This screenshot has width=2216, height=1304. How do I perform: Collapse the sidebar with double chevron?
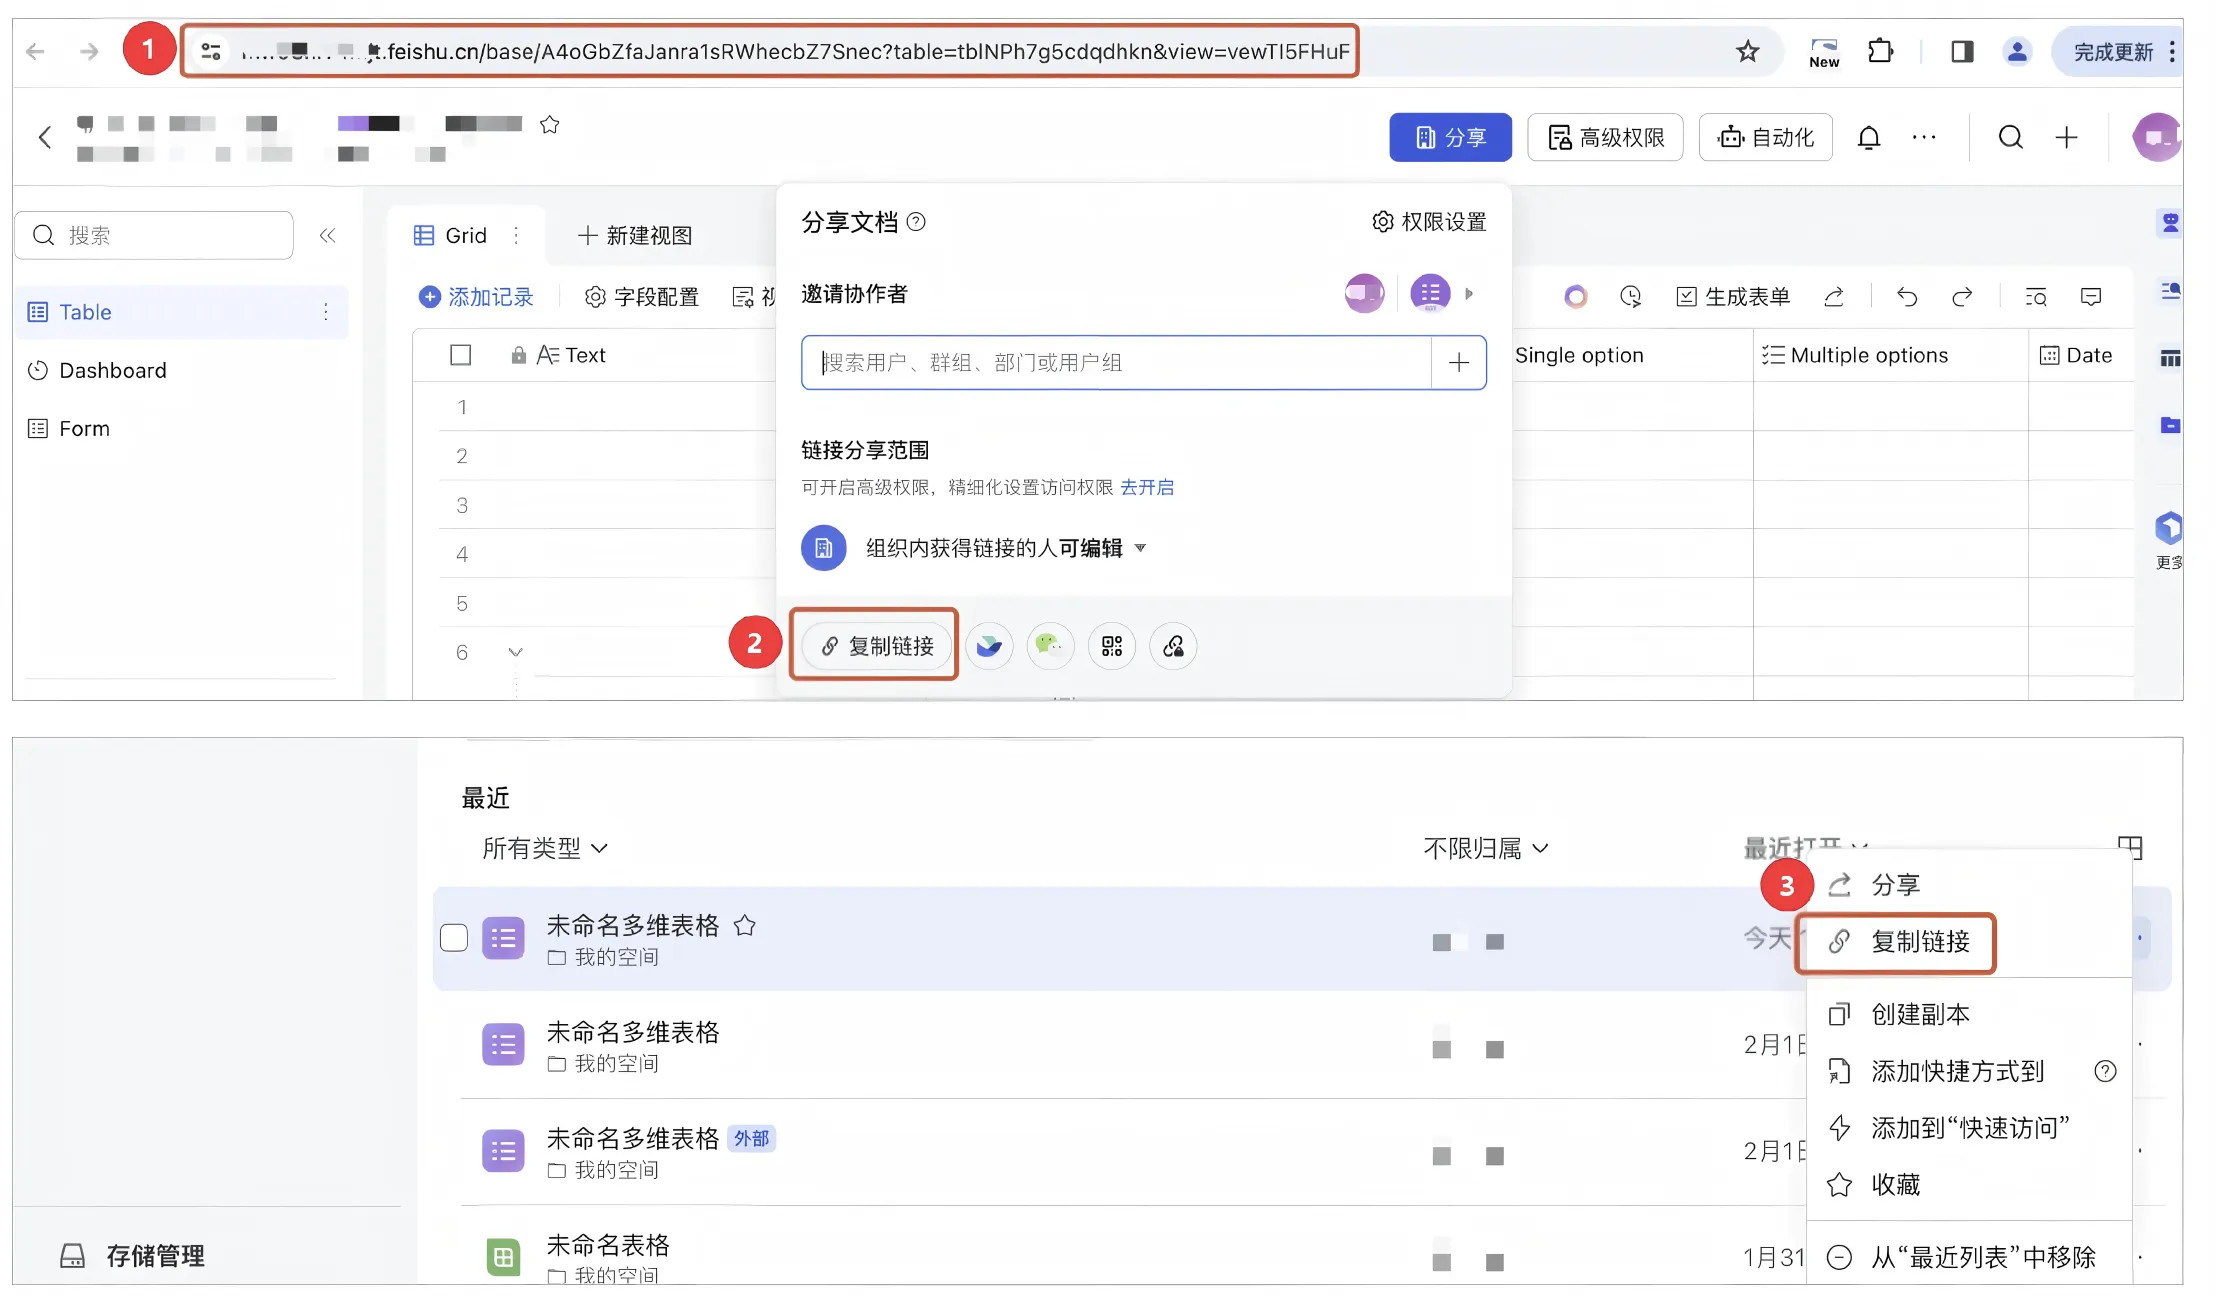327,236
